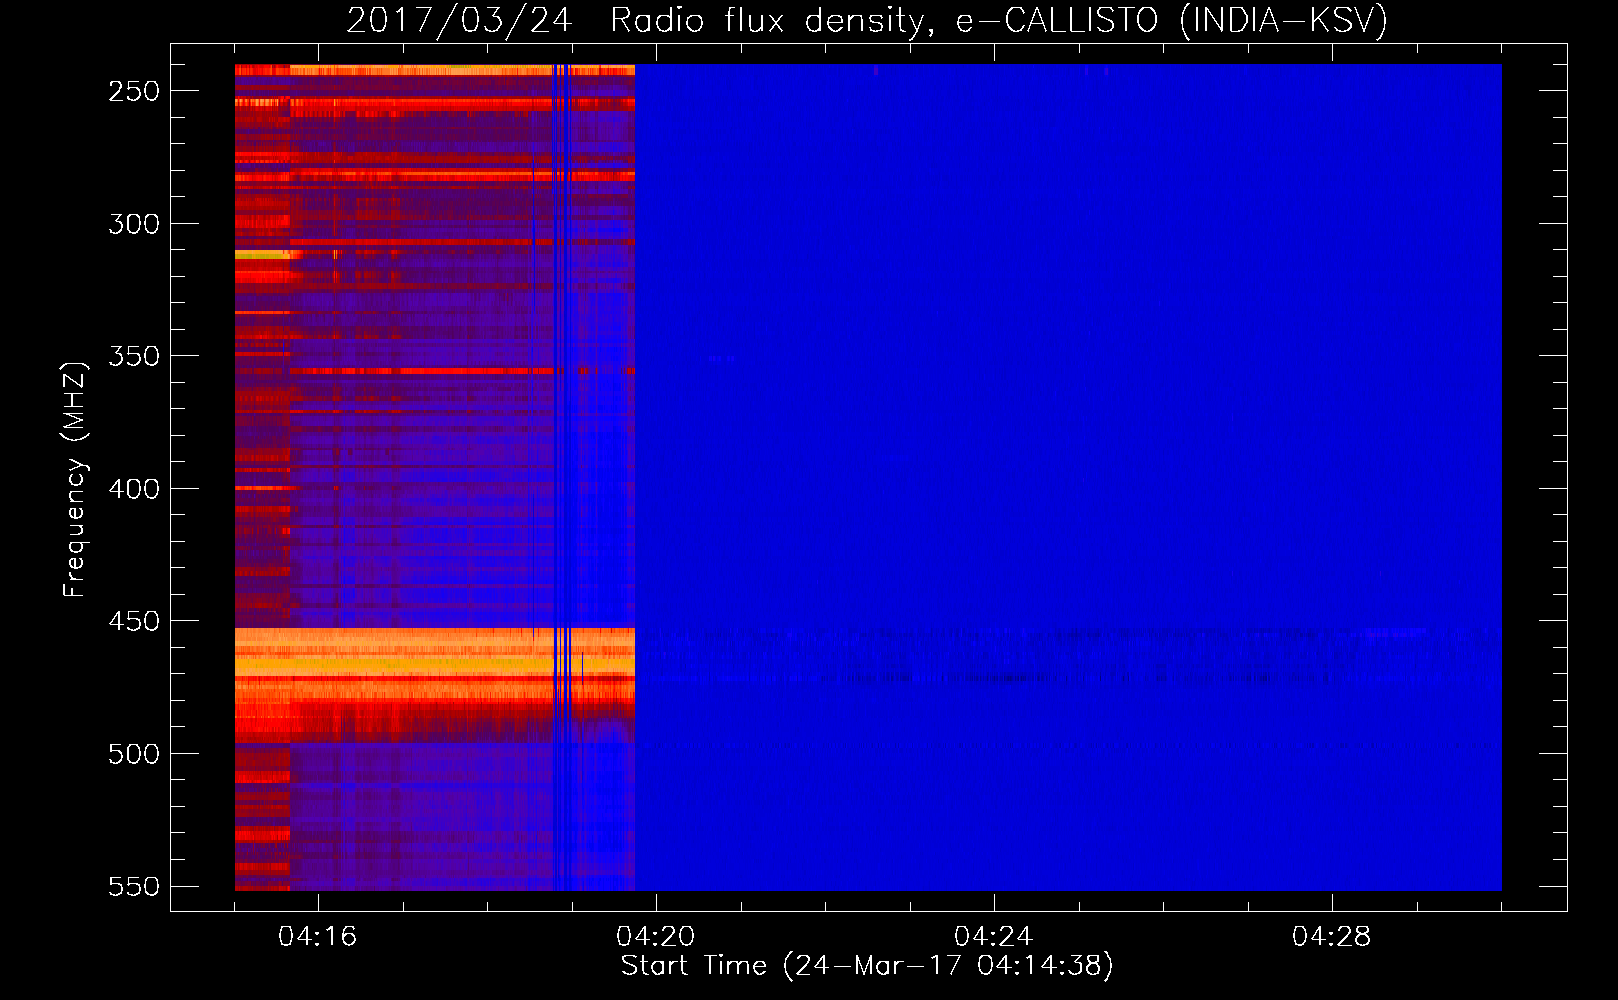Click the 'Start Time (24-Mar-17 04:14:38)' label
The width and height of the screenshot is (1618, 1000).
(867, 966)
